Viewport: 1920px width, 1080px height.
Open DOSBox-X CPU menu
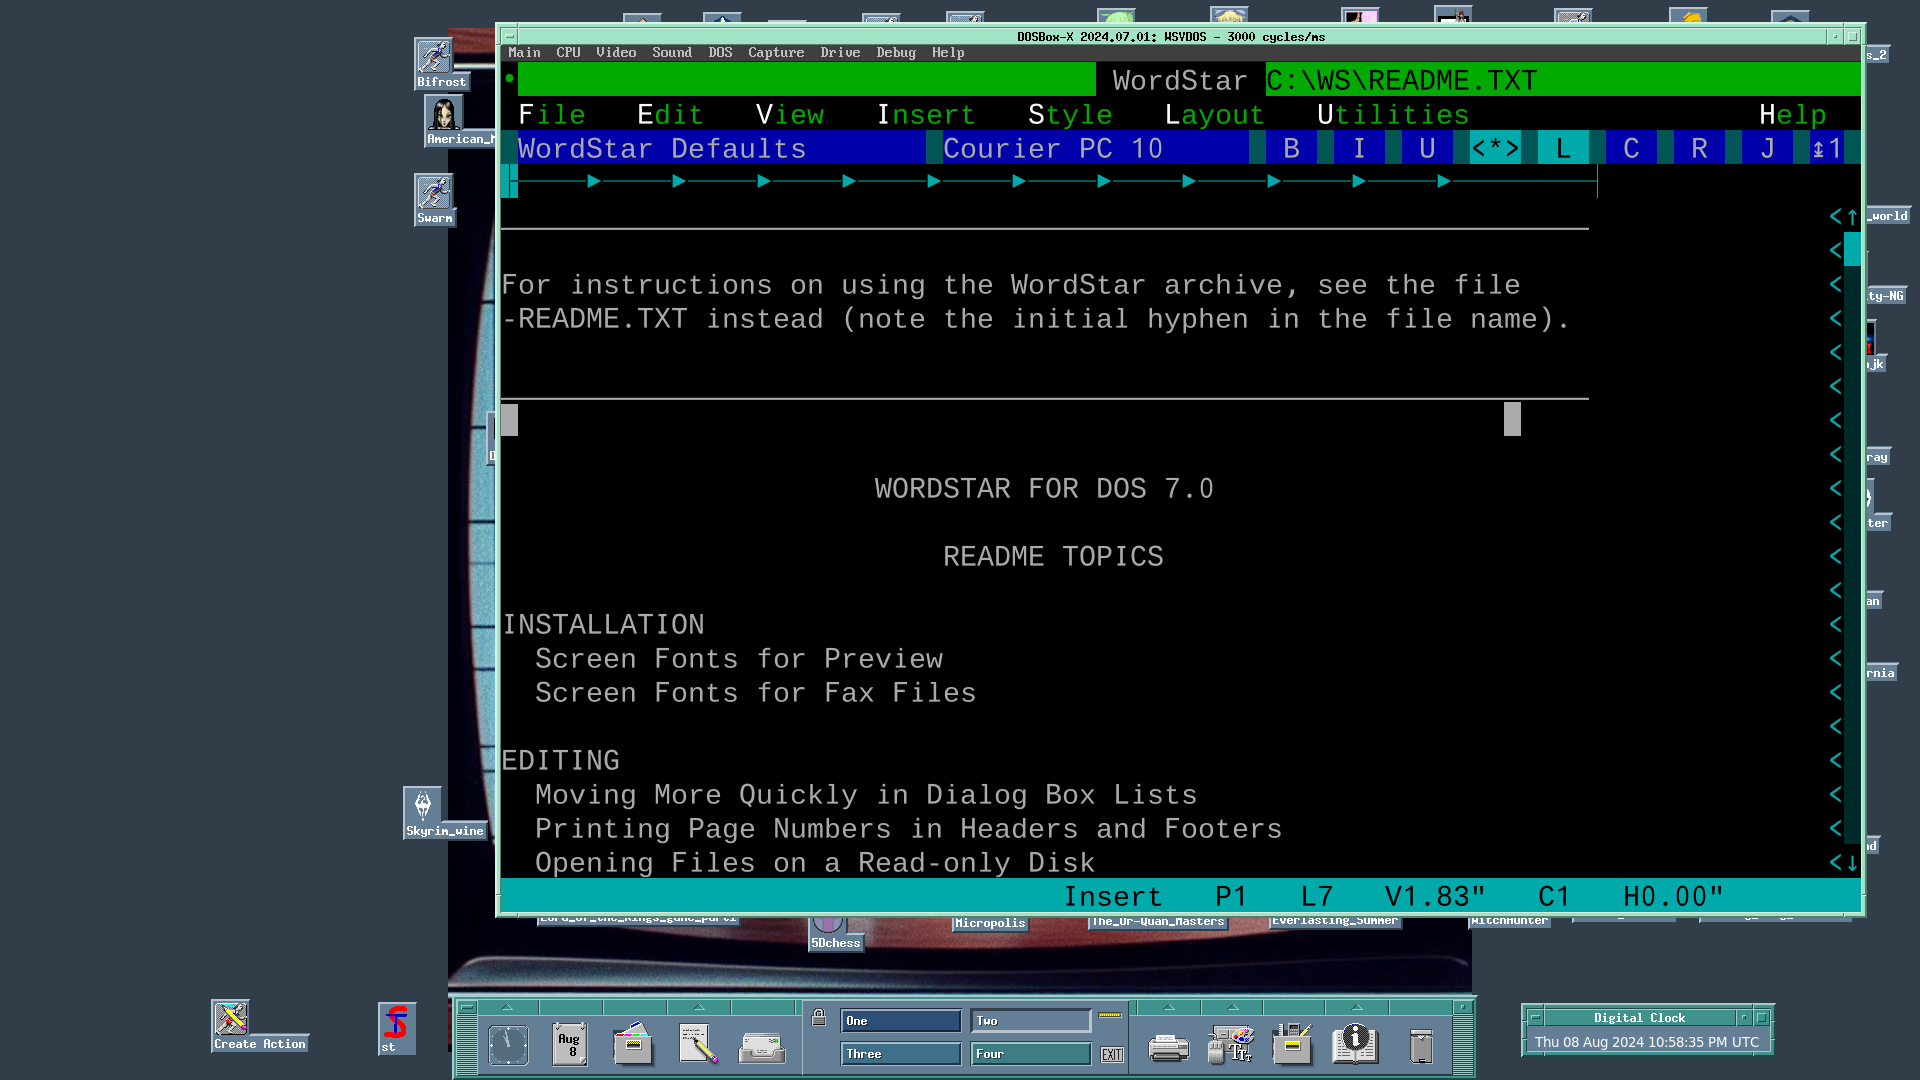[568, 53]
